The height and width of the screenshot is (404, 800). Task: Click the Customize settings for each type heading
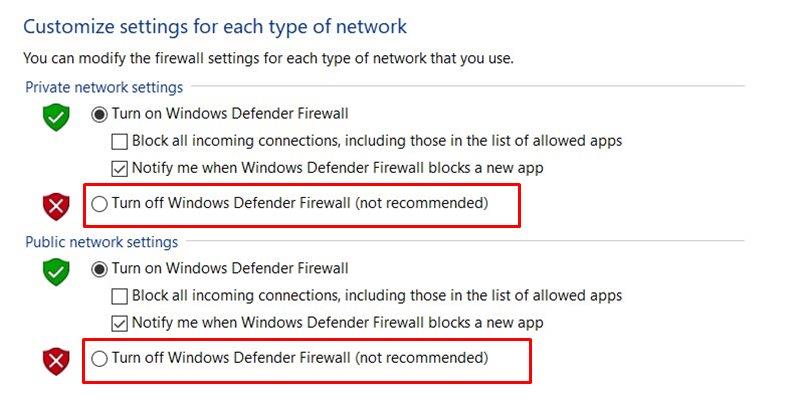[x=215, y=27]
